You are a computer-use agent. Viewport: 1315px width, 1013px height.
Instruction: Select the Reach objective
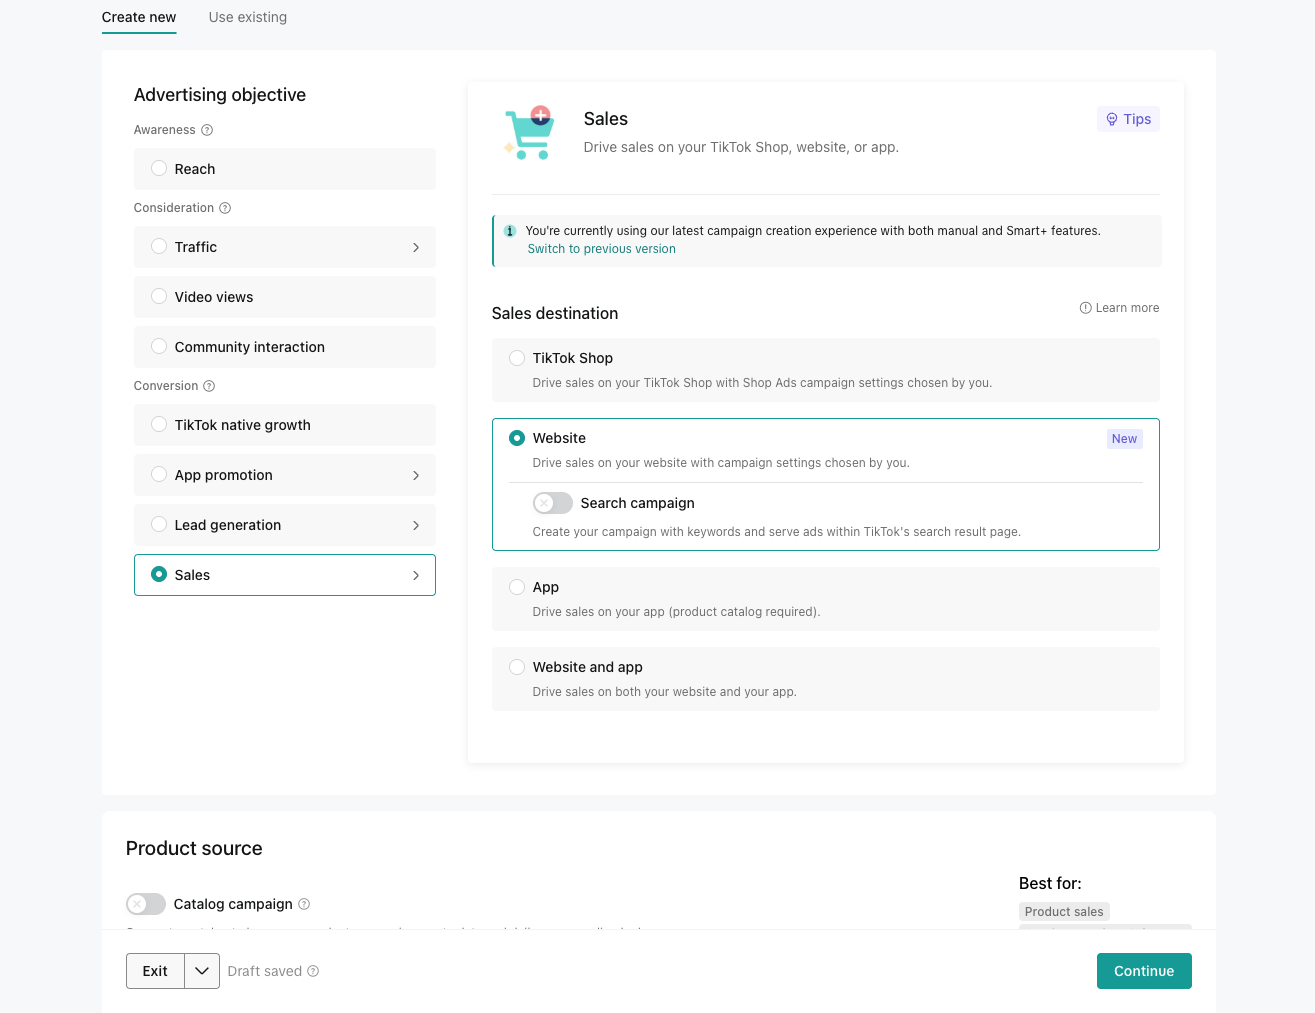pyautogui.click(x=285, y=169)
